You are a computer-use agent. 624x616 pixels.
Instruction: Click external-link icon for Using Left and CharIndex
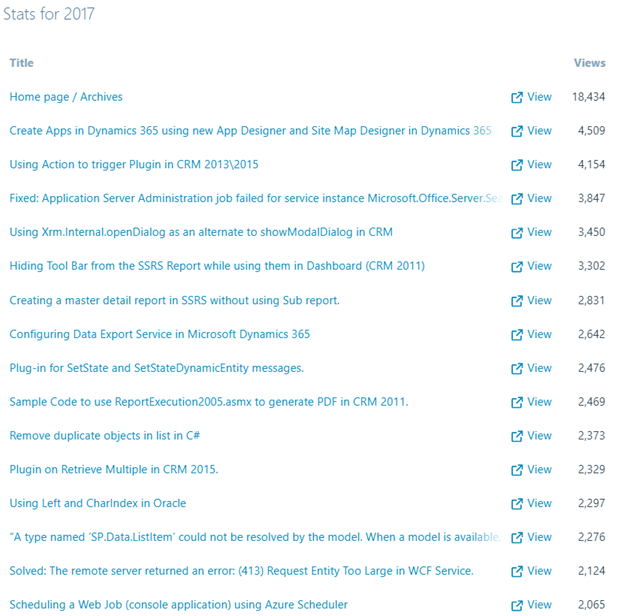tap(517, 504)
